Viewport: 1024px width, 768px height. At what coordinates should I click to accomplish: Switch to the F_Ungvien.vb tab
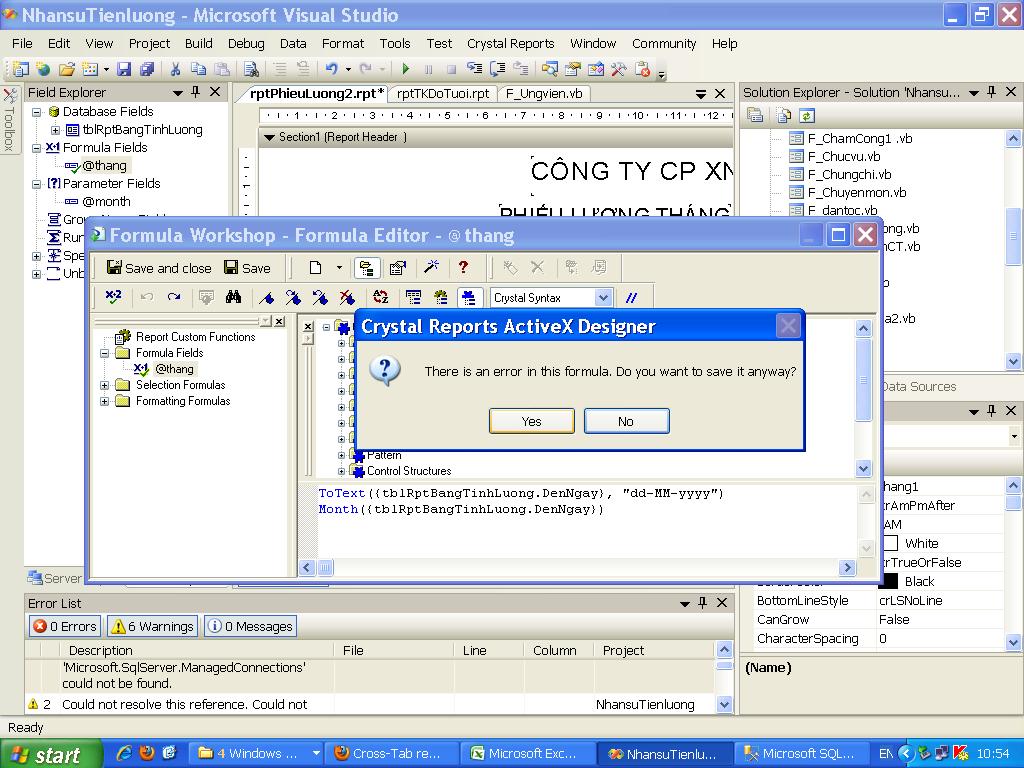click(544, 93)
